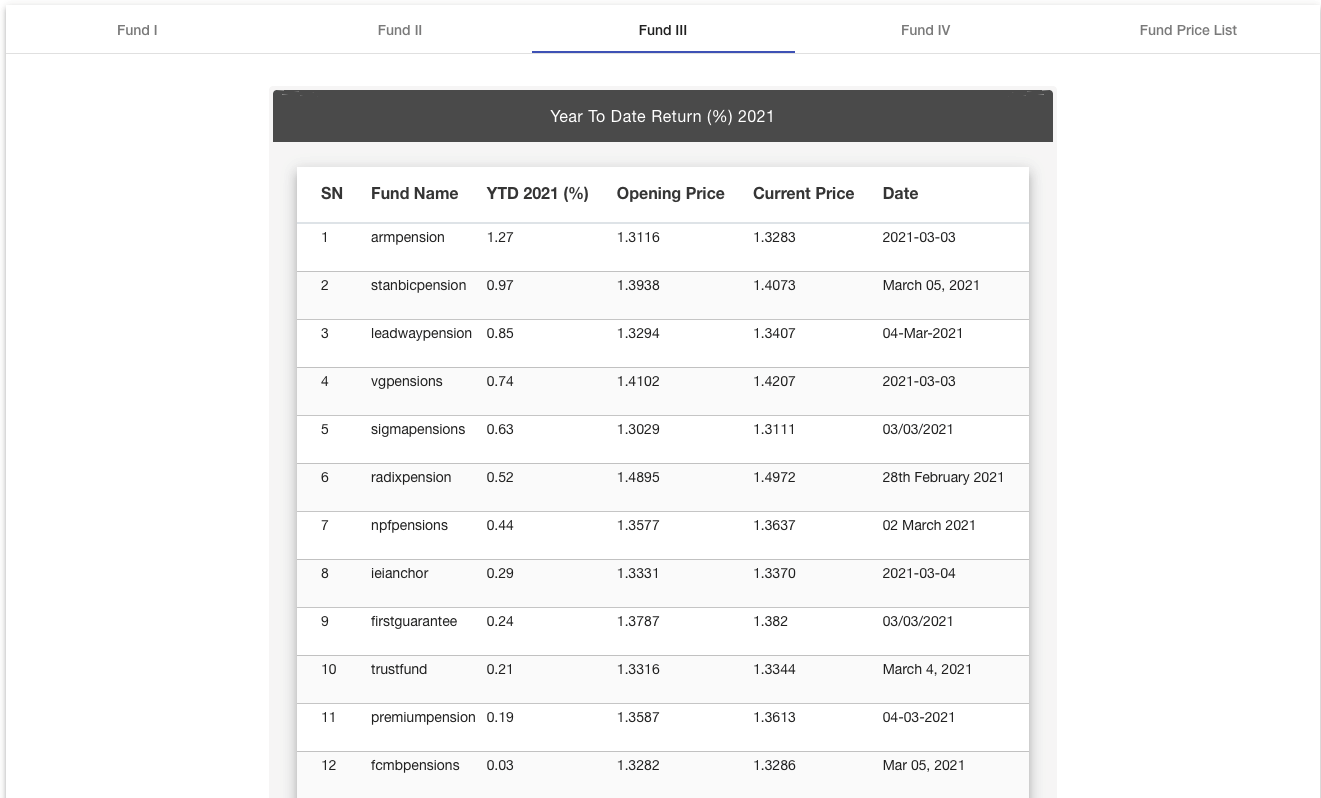Click the Opening Price column header

(670, 194)
